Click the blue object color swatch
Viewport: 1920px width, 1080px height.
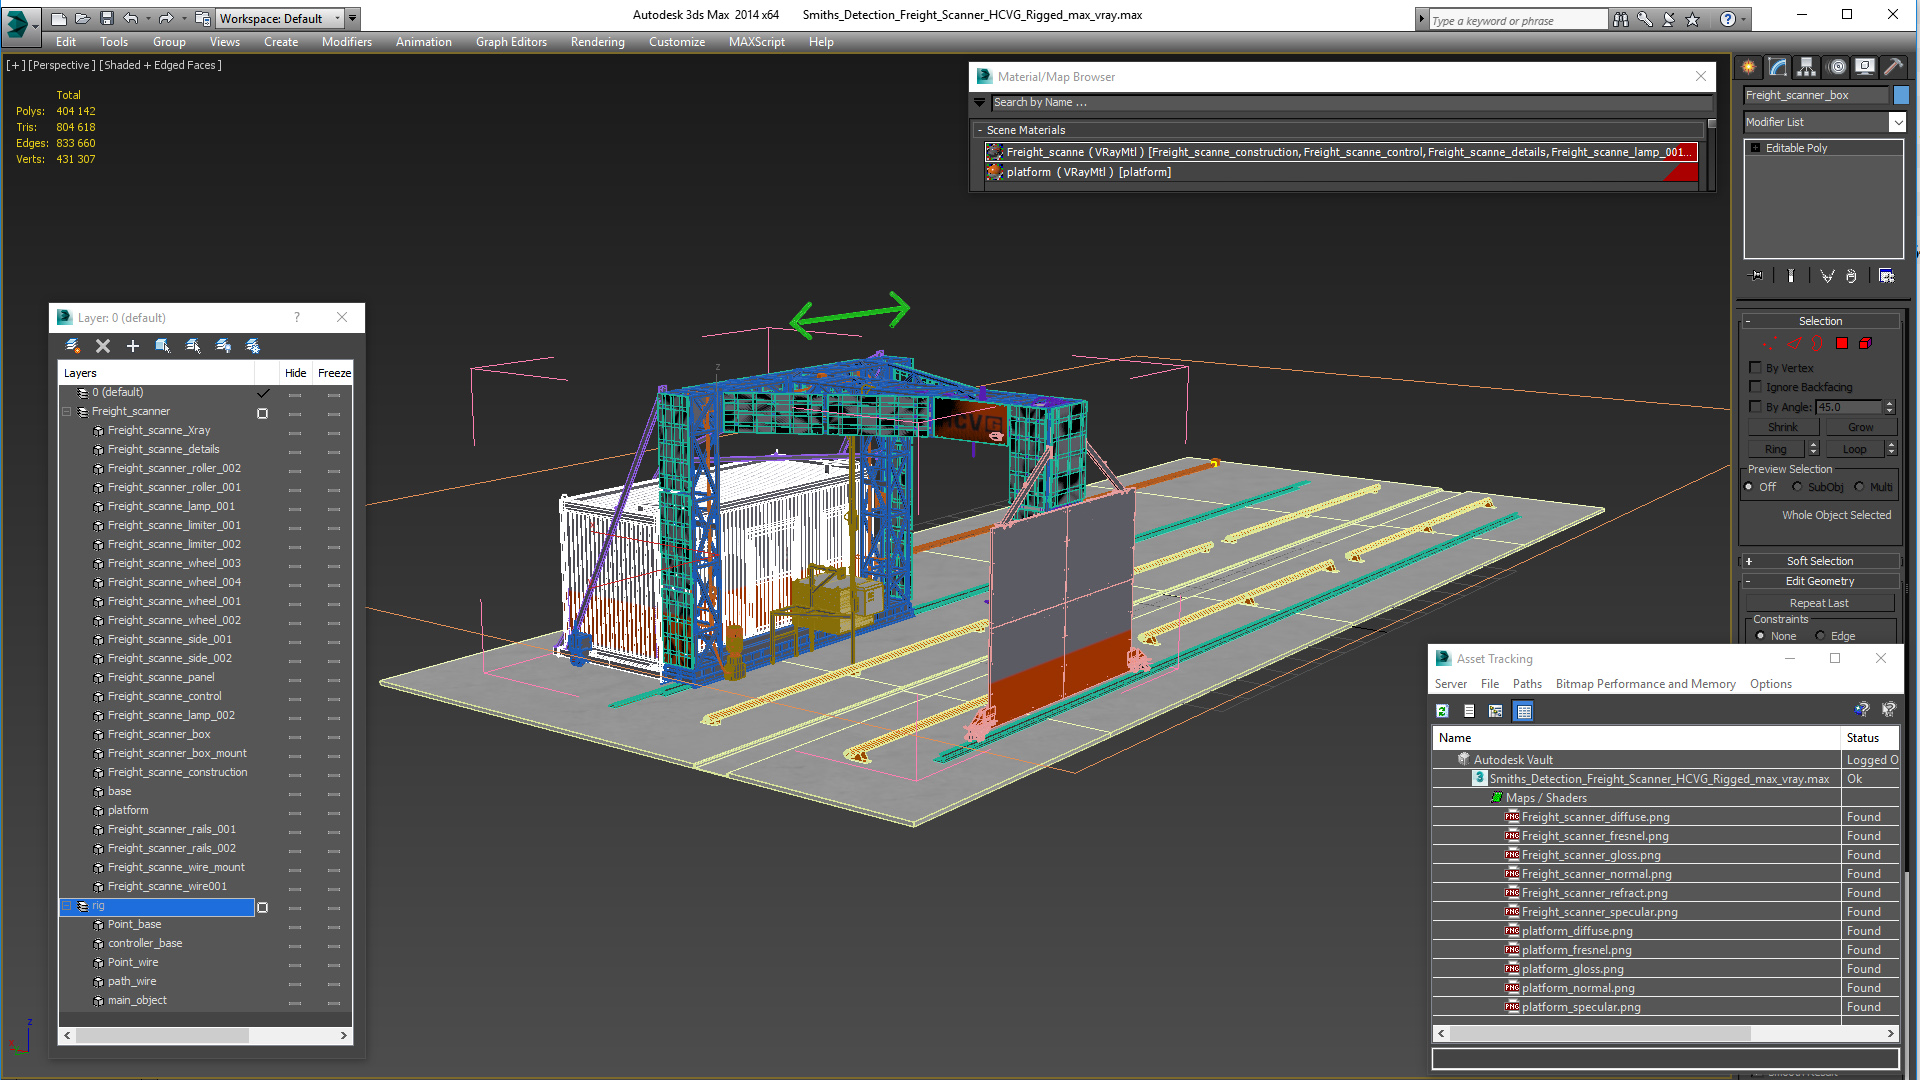(1901, 95)
